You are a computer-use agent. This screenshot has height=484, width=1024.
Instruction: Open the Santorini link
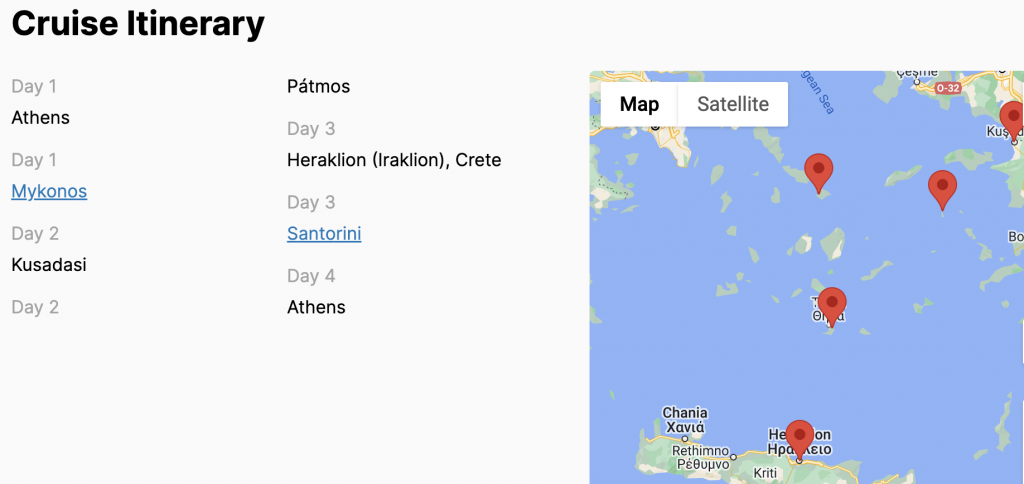(x=323, y=233)
